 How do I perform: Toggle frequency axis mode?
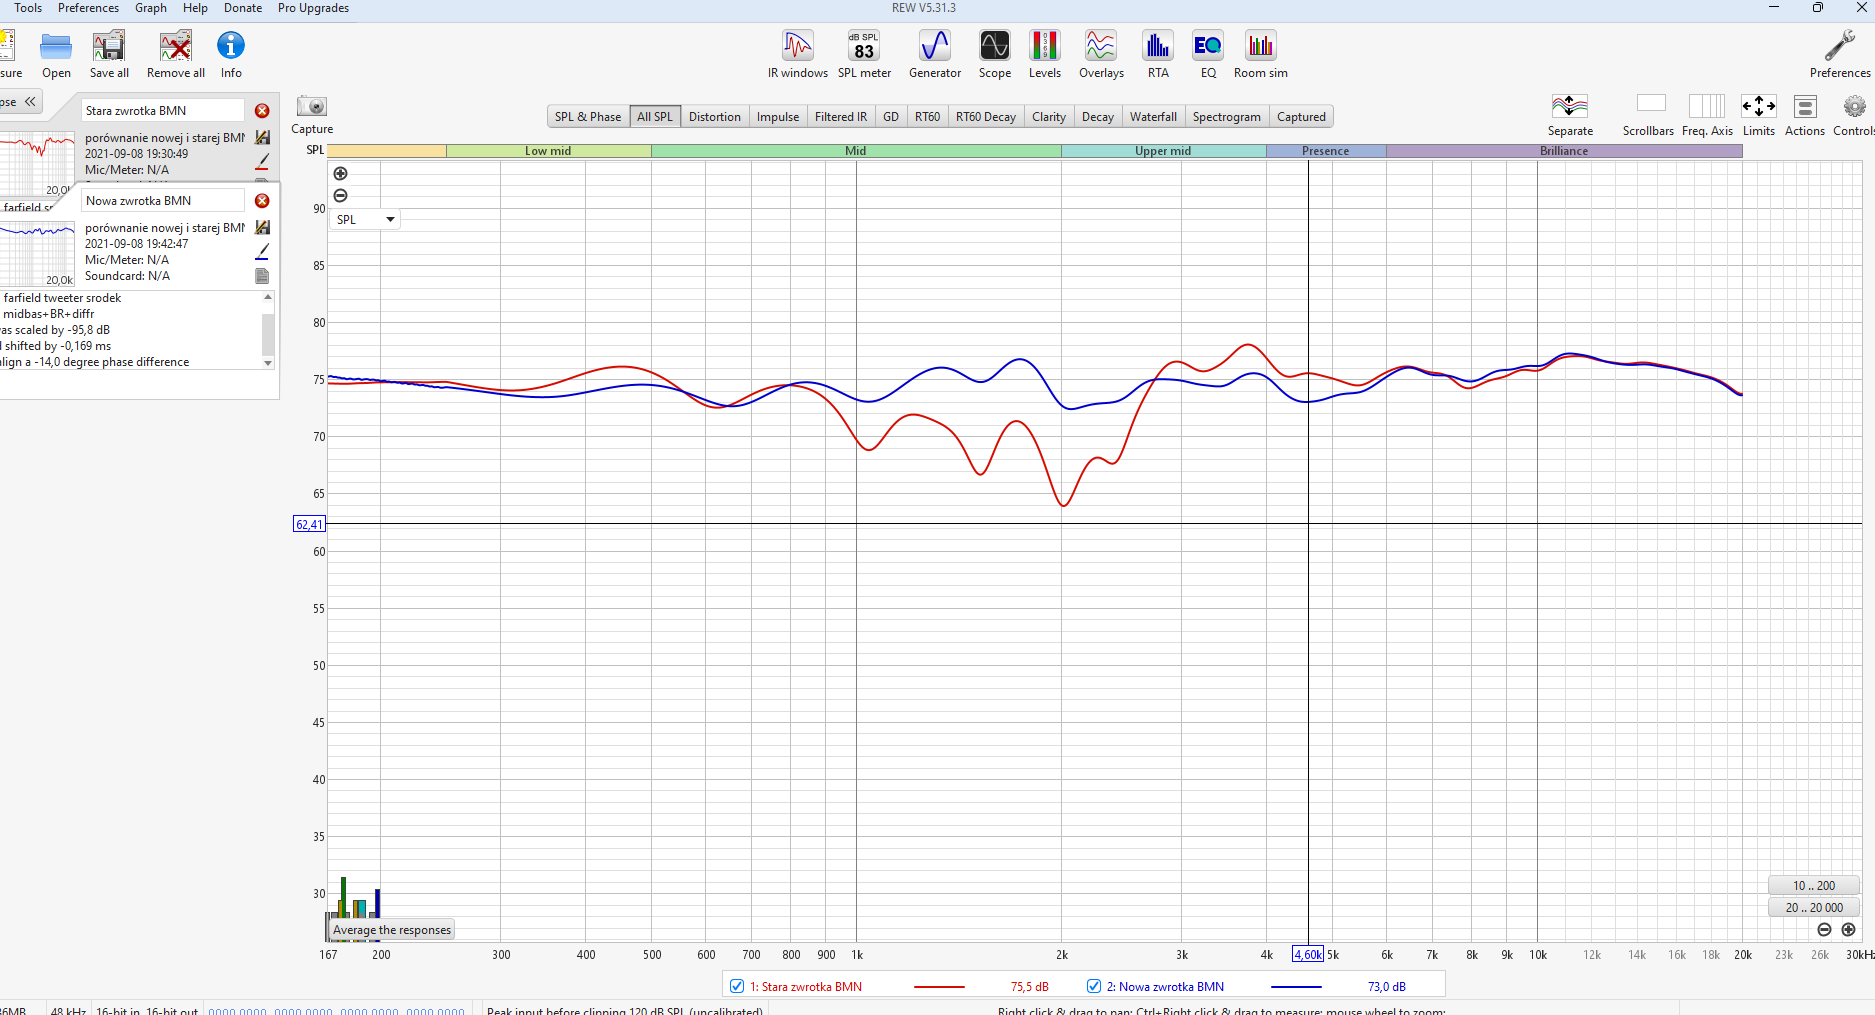1707,114
